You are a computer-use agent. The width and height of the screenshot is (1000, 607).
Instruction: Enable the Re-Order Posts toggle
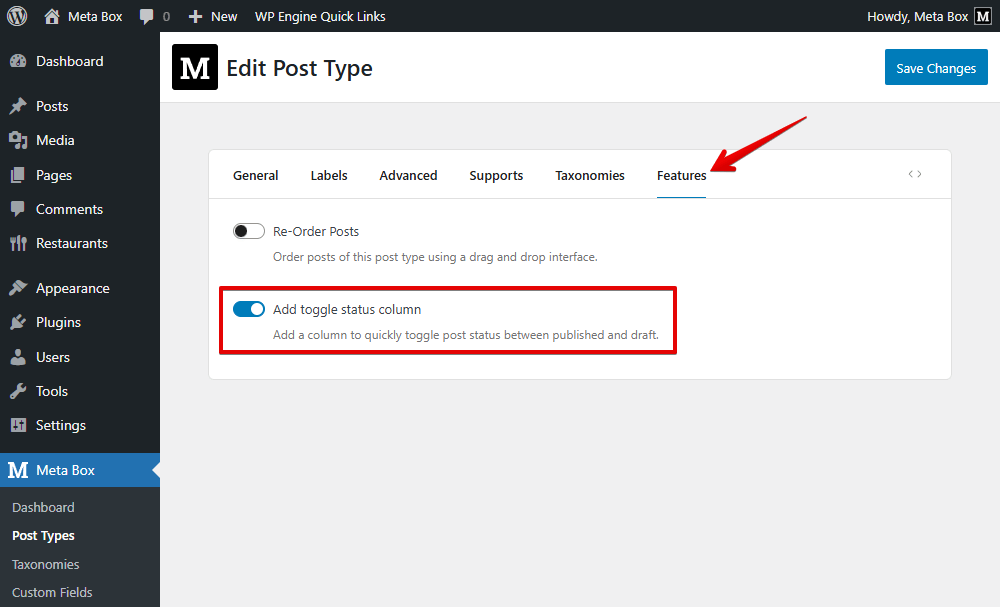(248, 230)
